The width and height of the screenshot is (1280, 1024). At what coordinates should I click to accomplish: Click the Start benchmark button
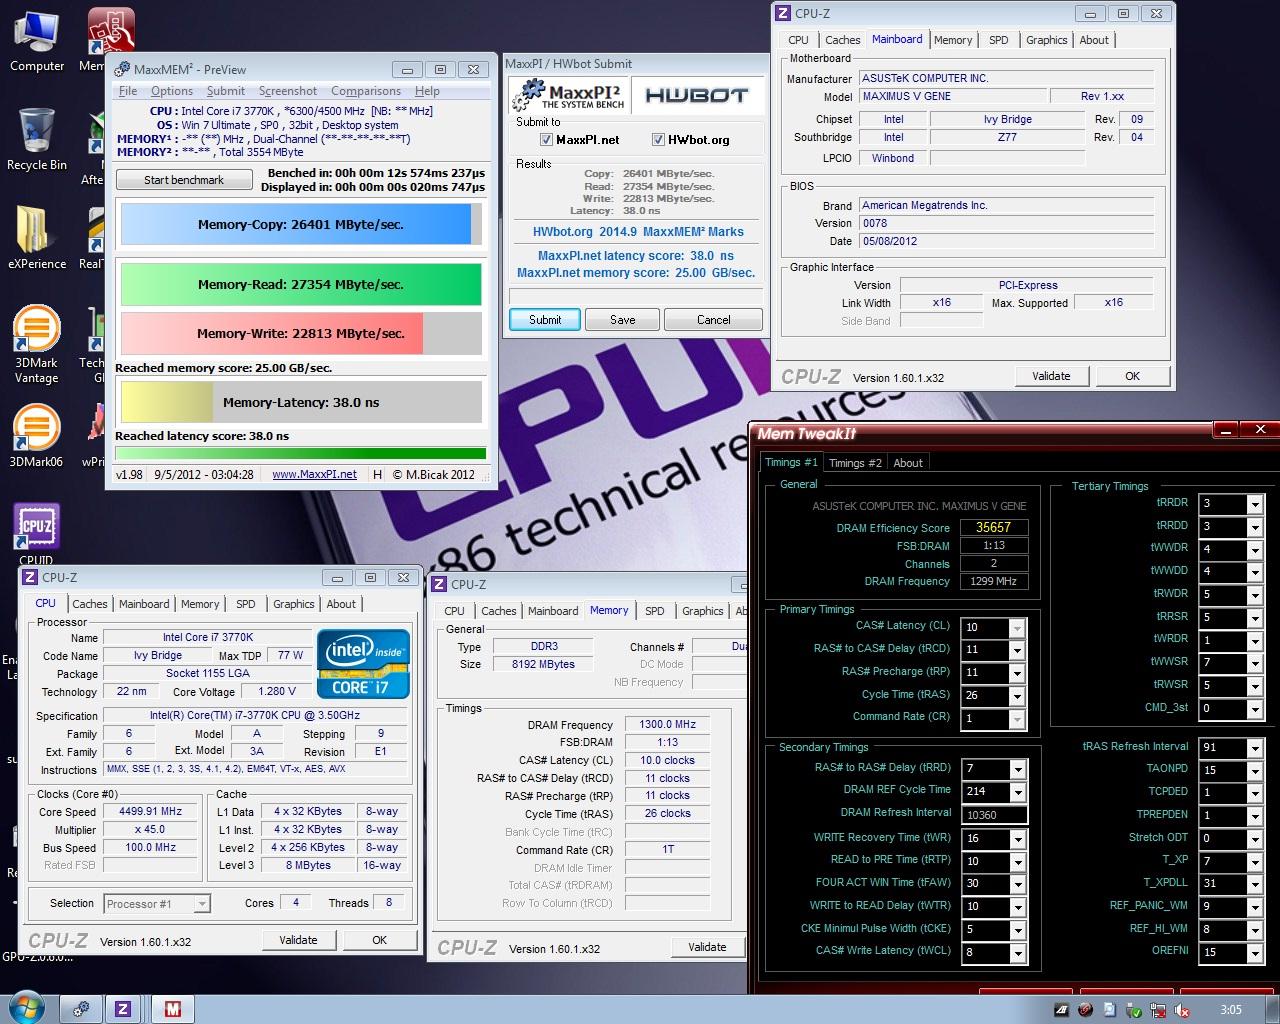pyautogui.click(x=184, y=180)
